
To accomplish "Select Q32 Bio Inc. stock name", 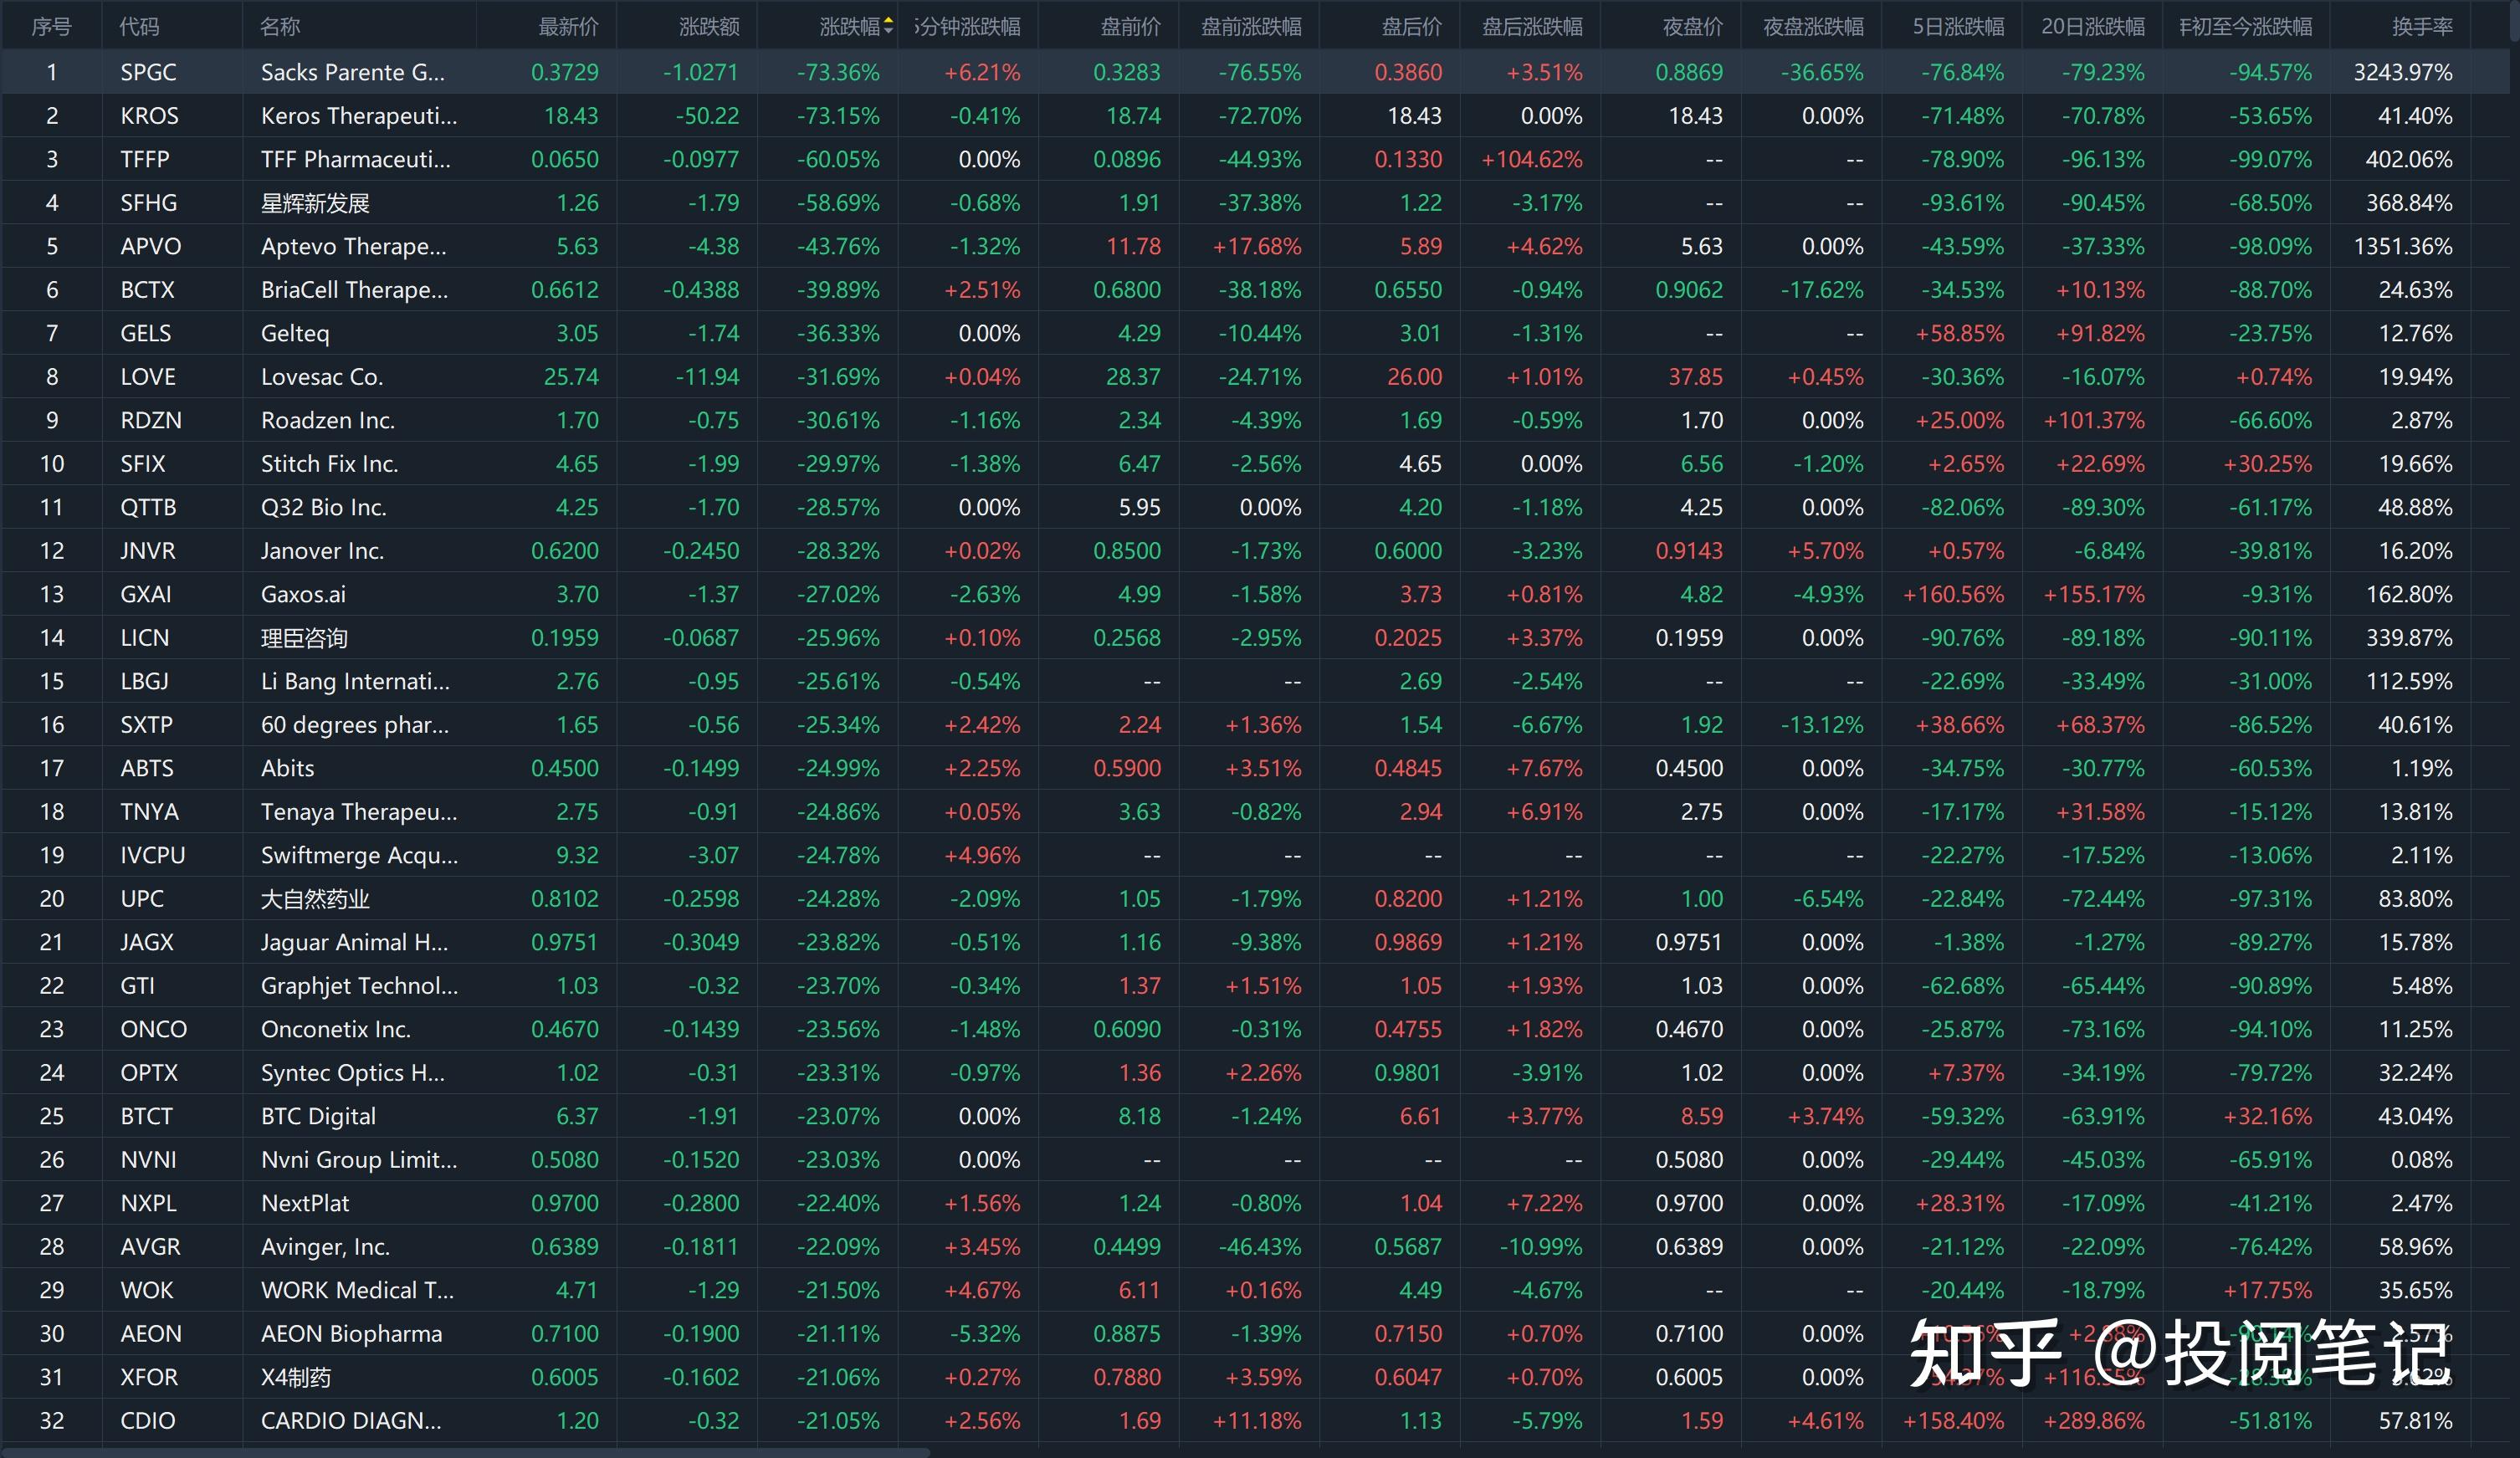I will tap(323, 507).
